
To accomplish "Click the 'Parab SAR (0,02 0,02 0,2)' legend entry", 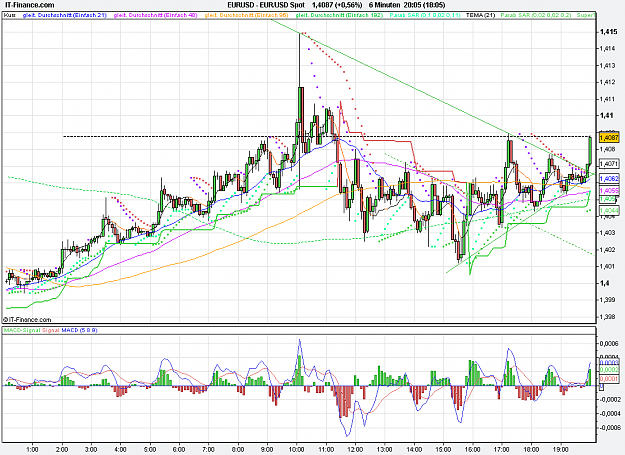I will point(536,15).
